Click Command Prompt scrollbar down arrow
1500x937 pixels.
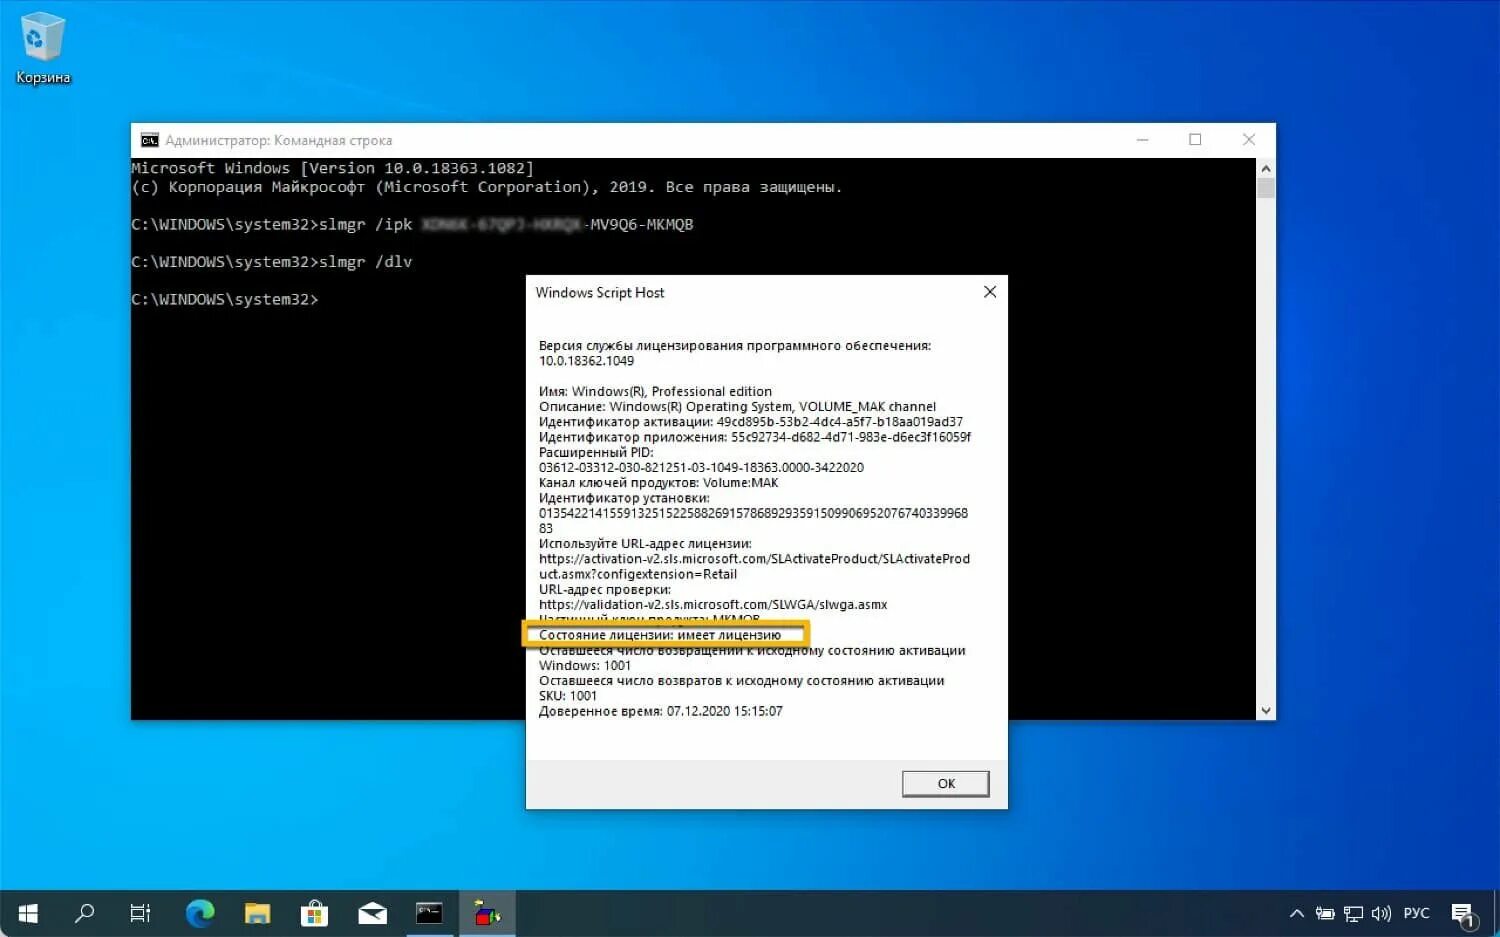click(1266, 710)
